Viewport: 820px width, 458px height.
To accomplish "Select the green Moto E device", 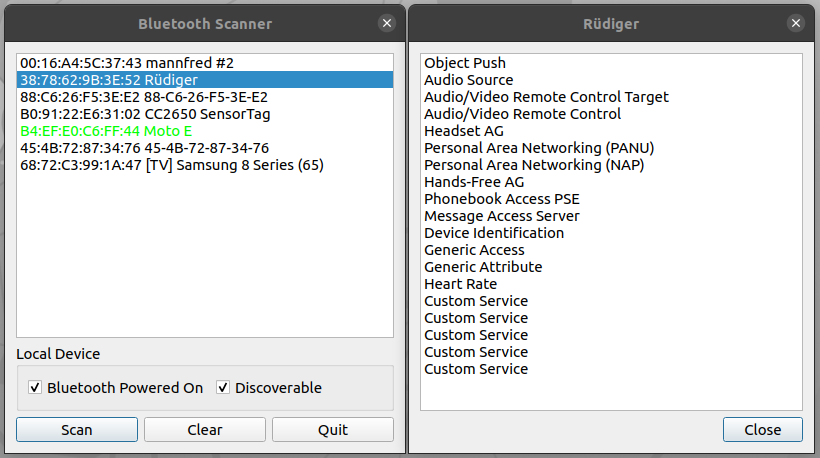I will 105,131.
